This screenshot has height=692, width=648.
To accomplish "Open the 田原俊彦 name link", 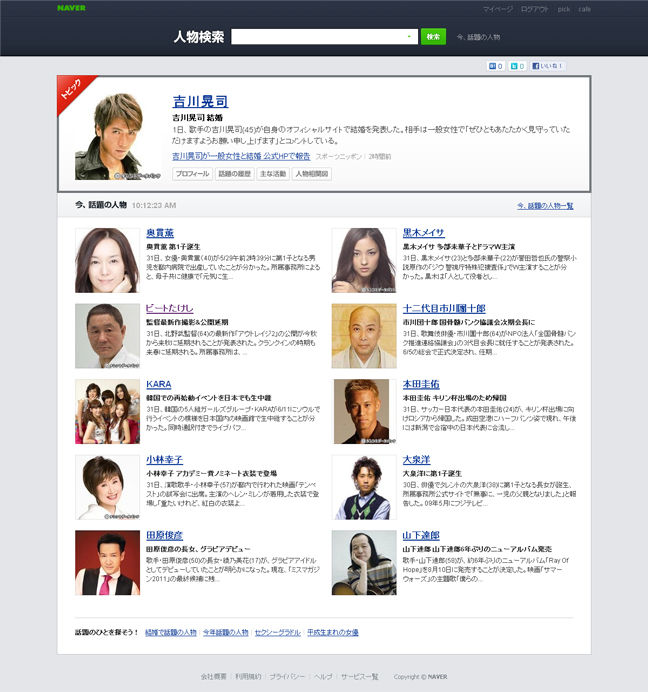I will pyautogui.click(x=164, y=535).
